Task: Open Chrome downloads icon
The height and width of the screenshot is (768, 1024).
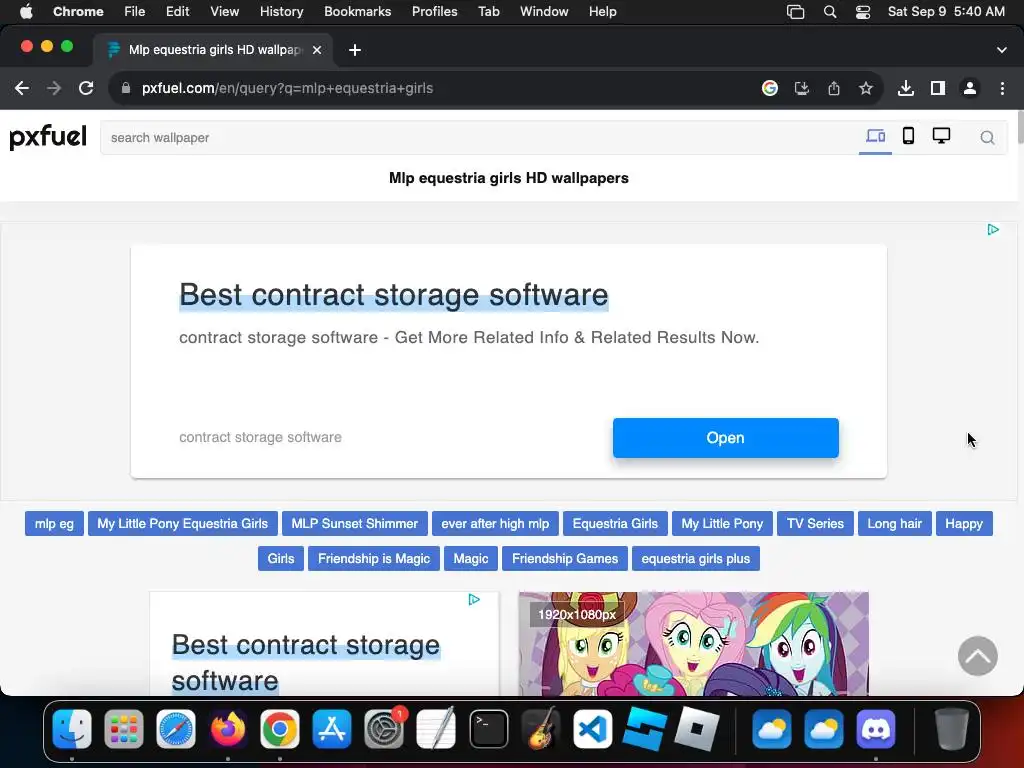Action: coord(906,88)
